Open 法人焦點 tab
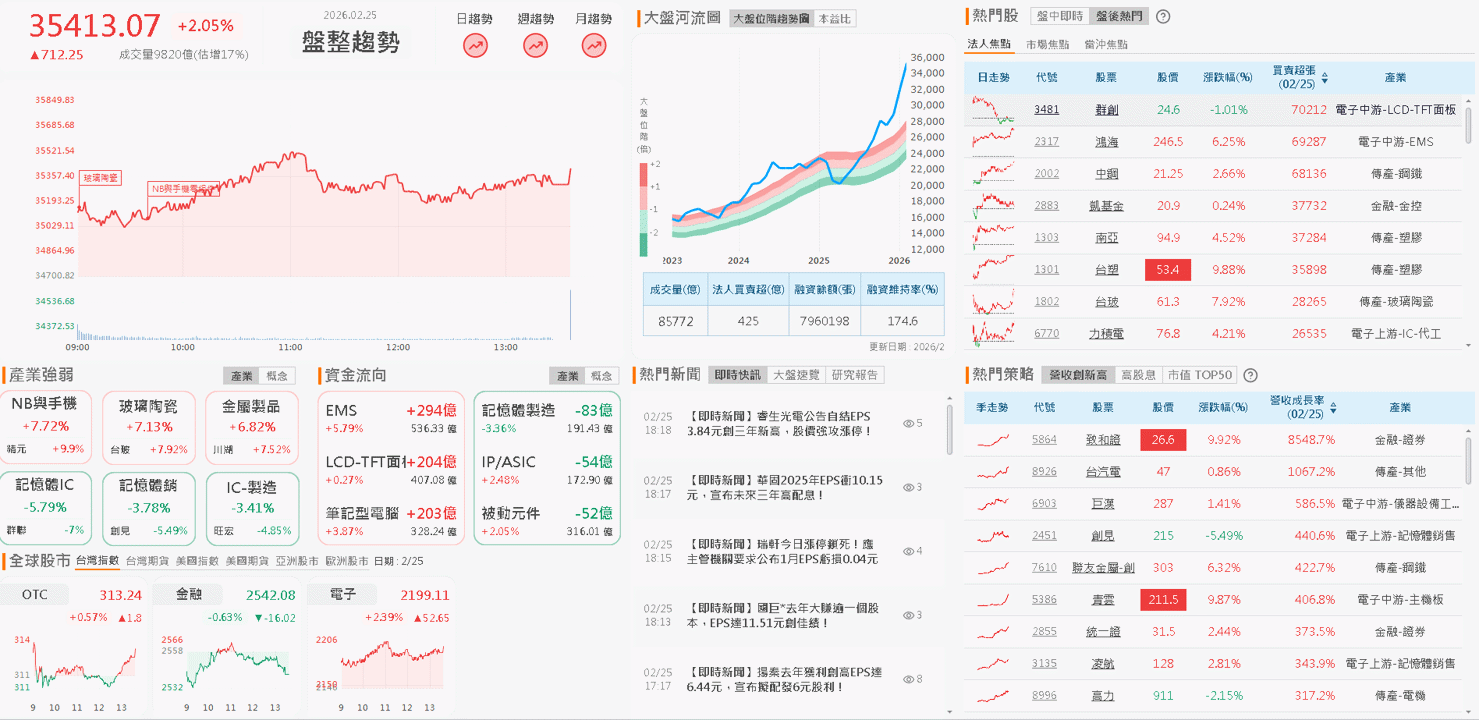 pos(989,45)
